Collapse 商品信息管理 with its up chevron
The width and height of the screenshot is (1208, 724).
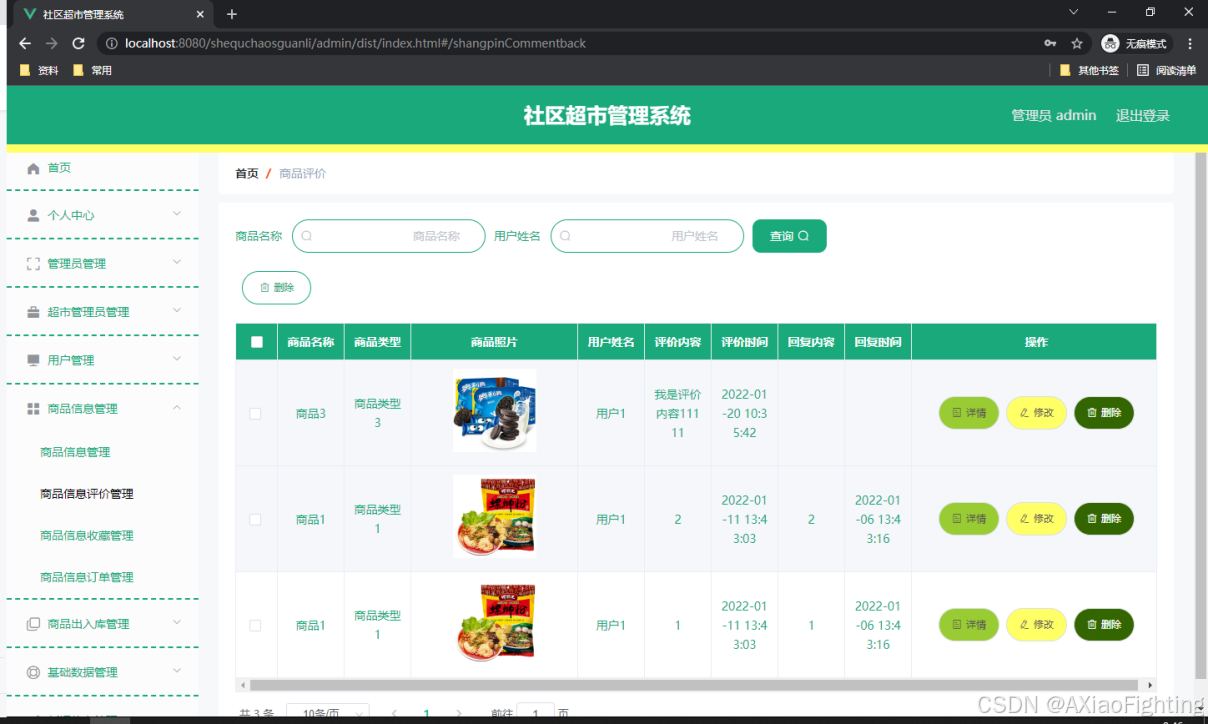[177, 407]
